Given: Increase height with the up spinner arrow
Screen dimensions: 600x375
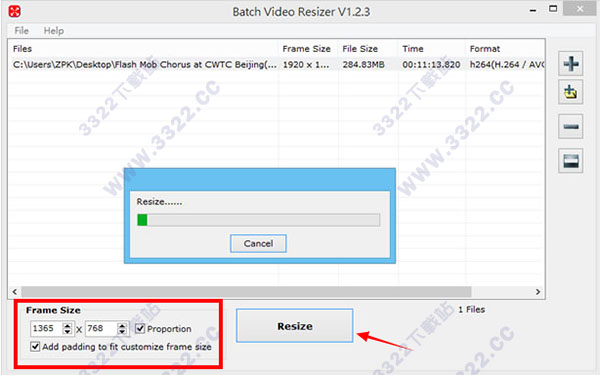Looking at the screenshot, I should pyautogui.click(x=122, y=325).
